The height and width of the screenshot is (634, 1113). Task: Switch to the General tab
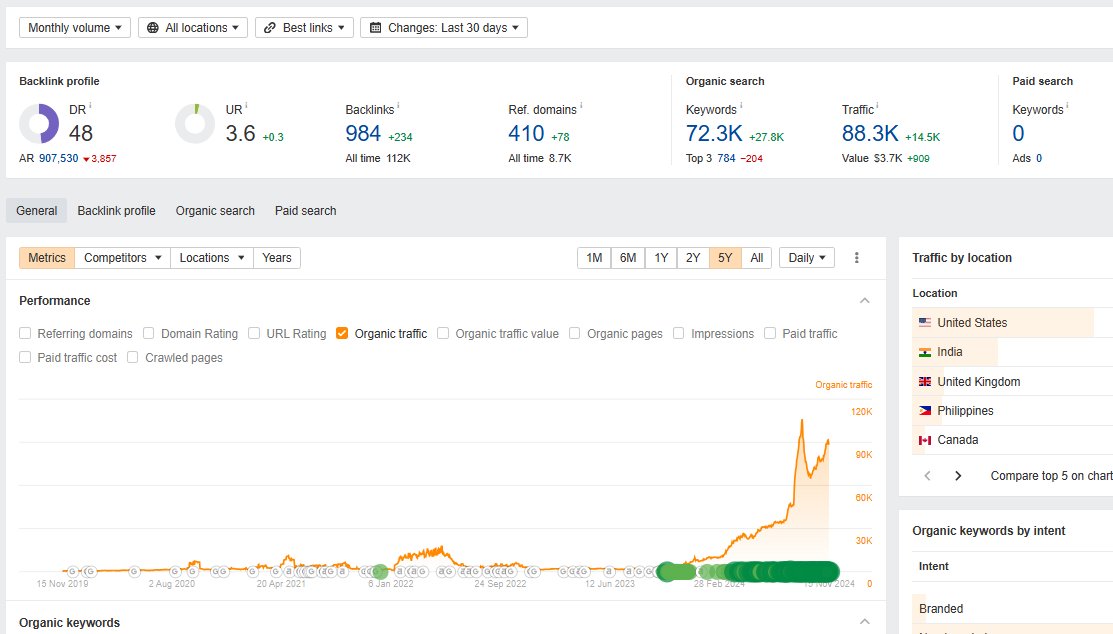coord(37,211)
